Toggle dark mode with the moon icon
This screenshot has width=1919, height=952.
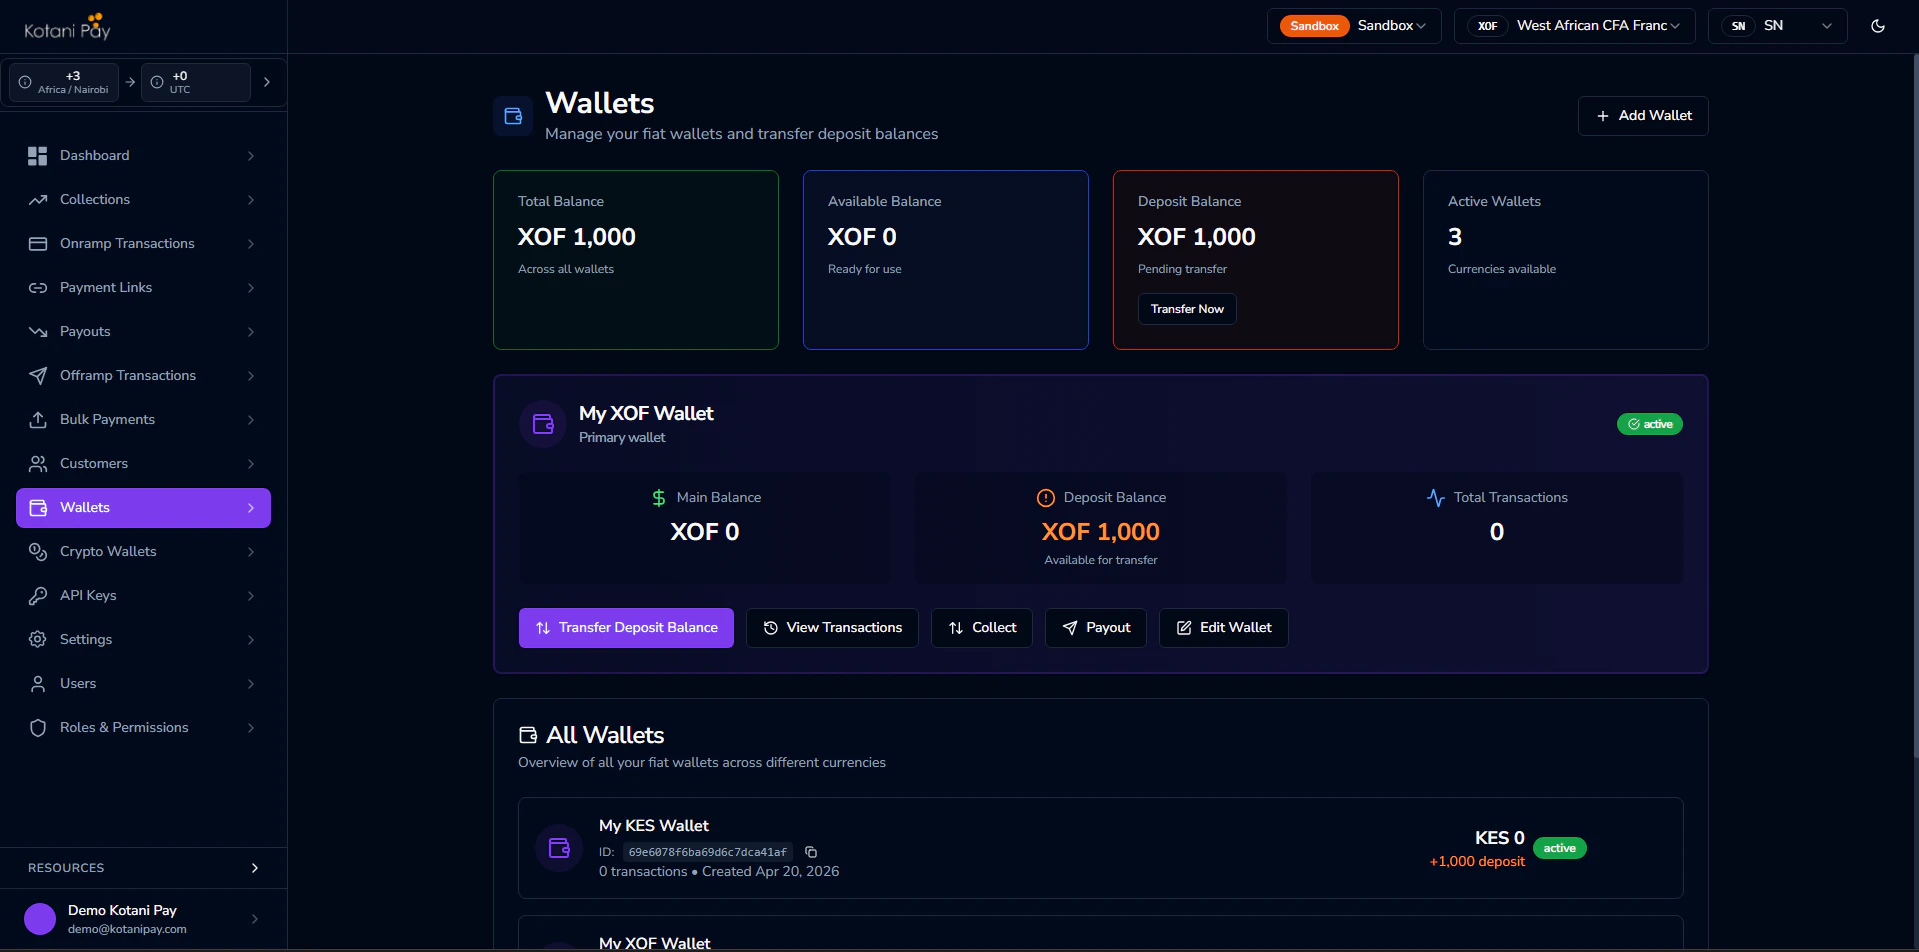pyautogui.click(x=1878, y=26)
